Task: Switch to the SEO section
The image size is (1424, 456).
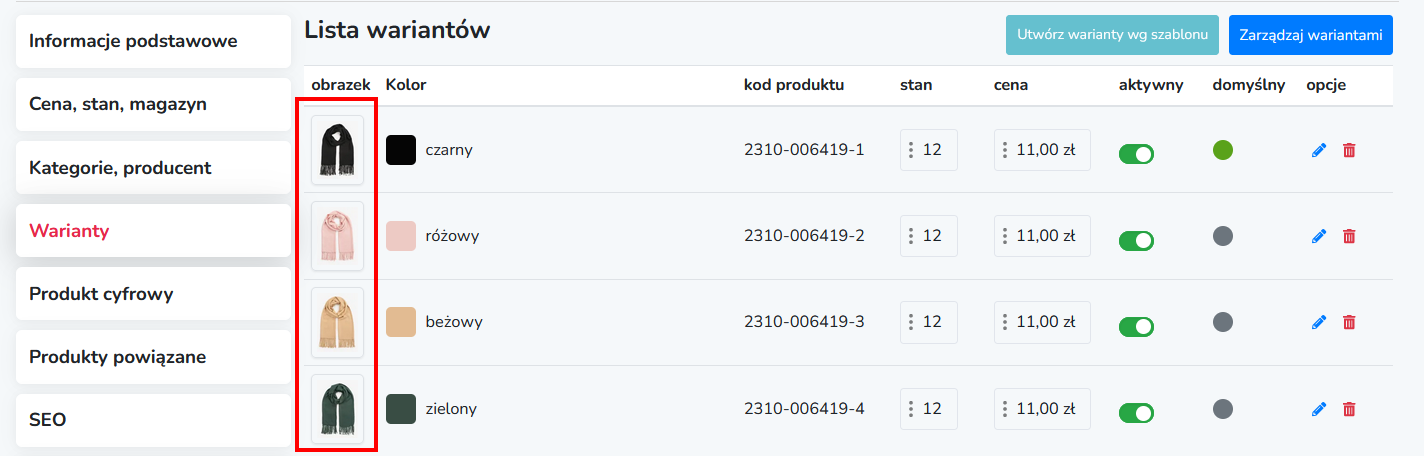Action: coord(153,420)
